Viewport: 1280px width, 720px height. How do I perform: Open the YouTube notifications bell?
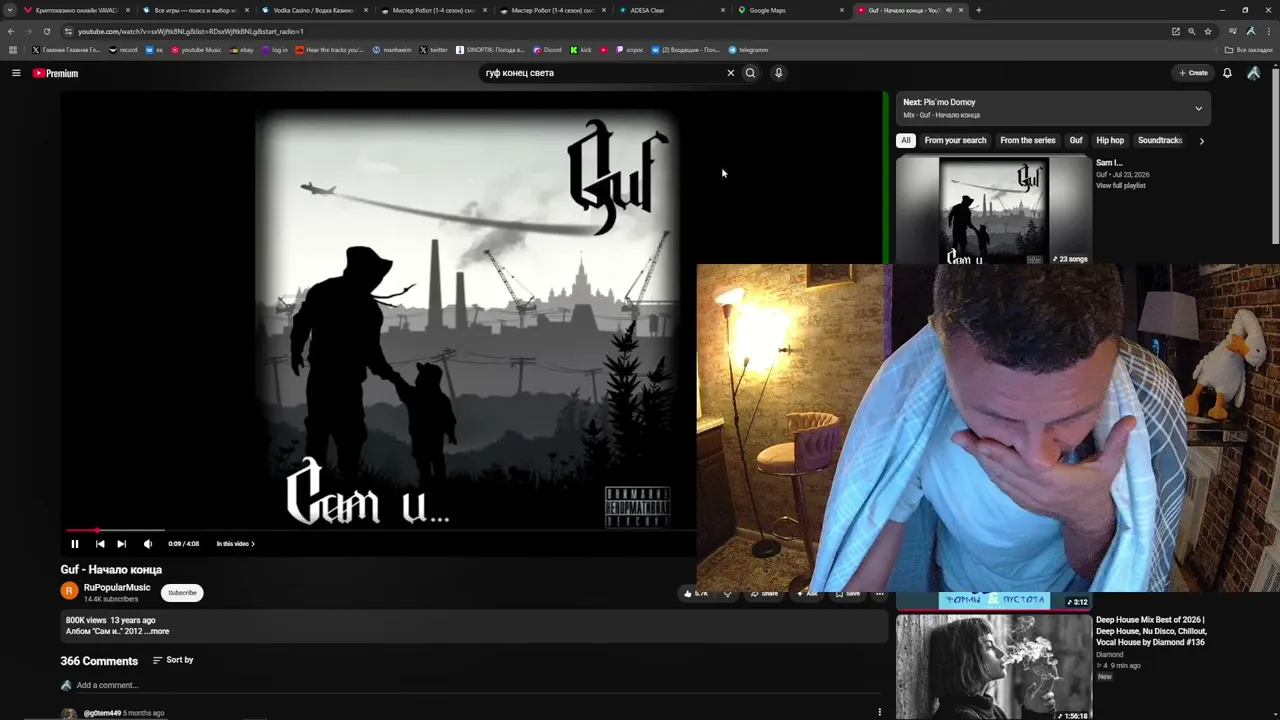[1227, 73]
